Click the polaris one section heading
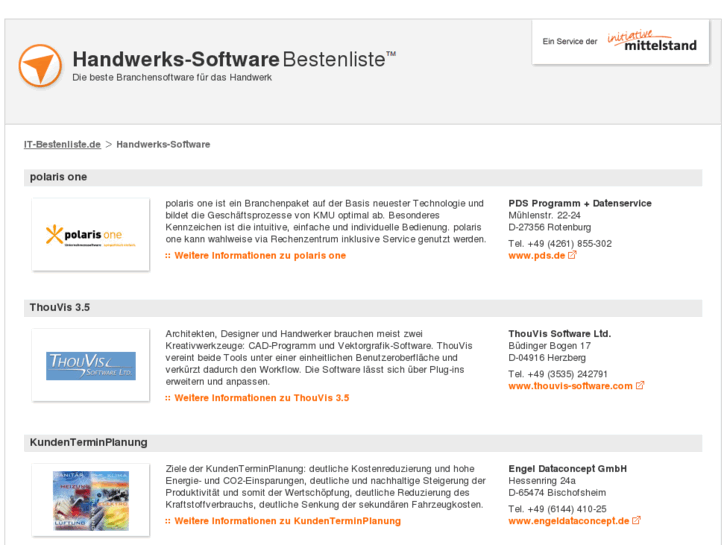 (58, 177)
